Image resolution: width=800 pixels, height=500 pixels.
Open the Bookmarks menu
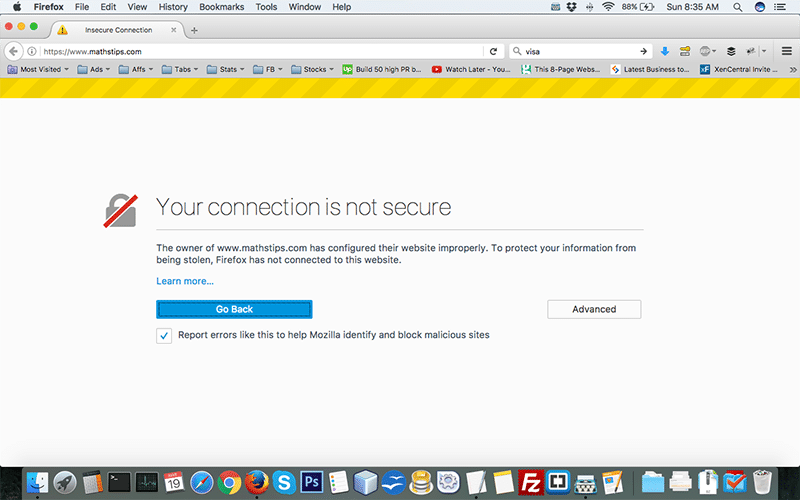pos(221,7)
